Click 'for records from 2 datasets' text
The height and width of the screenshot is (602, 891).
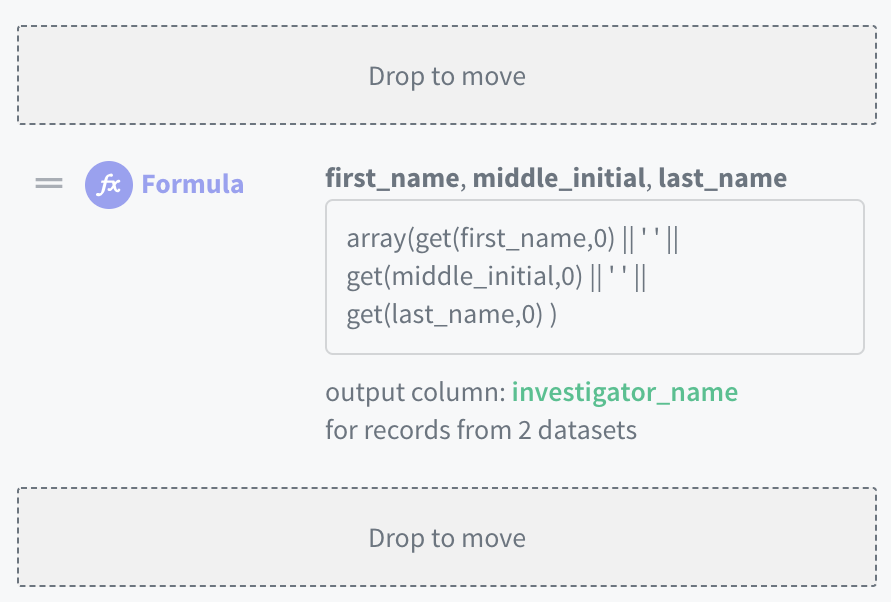480,431
